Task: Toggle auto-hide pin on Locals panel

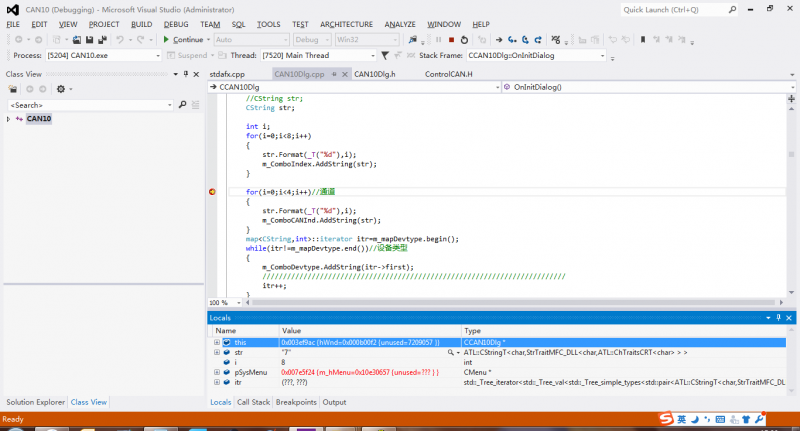Action: click(779, 317)
